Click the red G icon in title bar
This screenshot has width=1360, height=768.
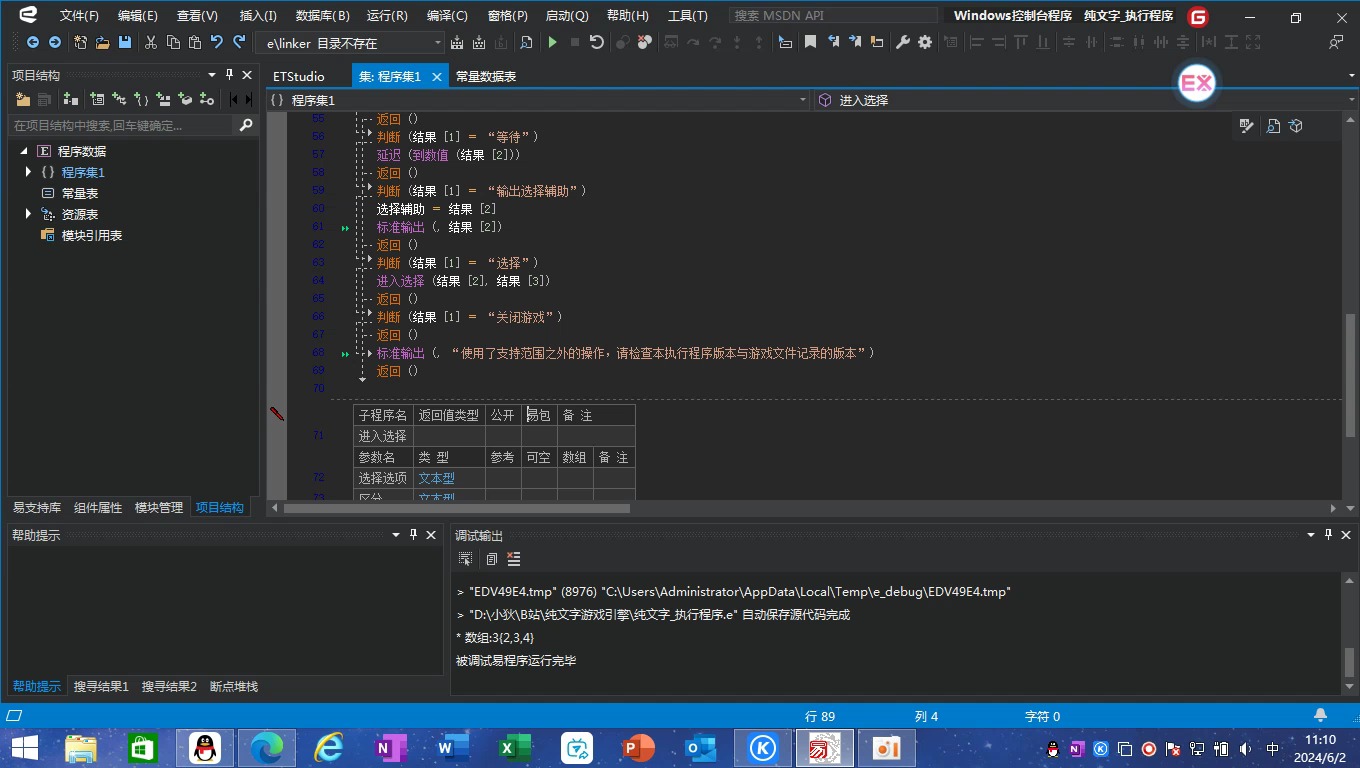pyautogui.click(x=1198, y=16)
